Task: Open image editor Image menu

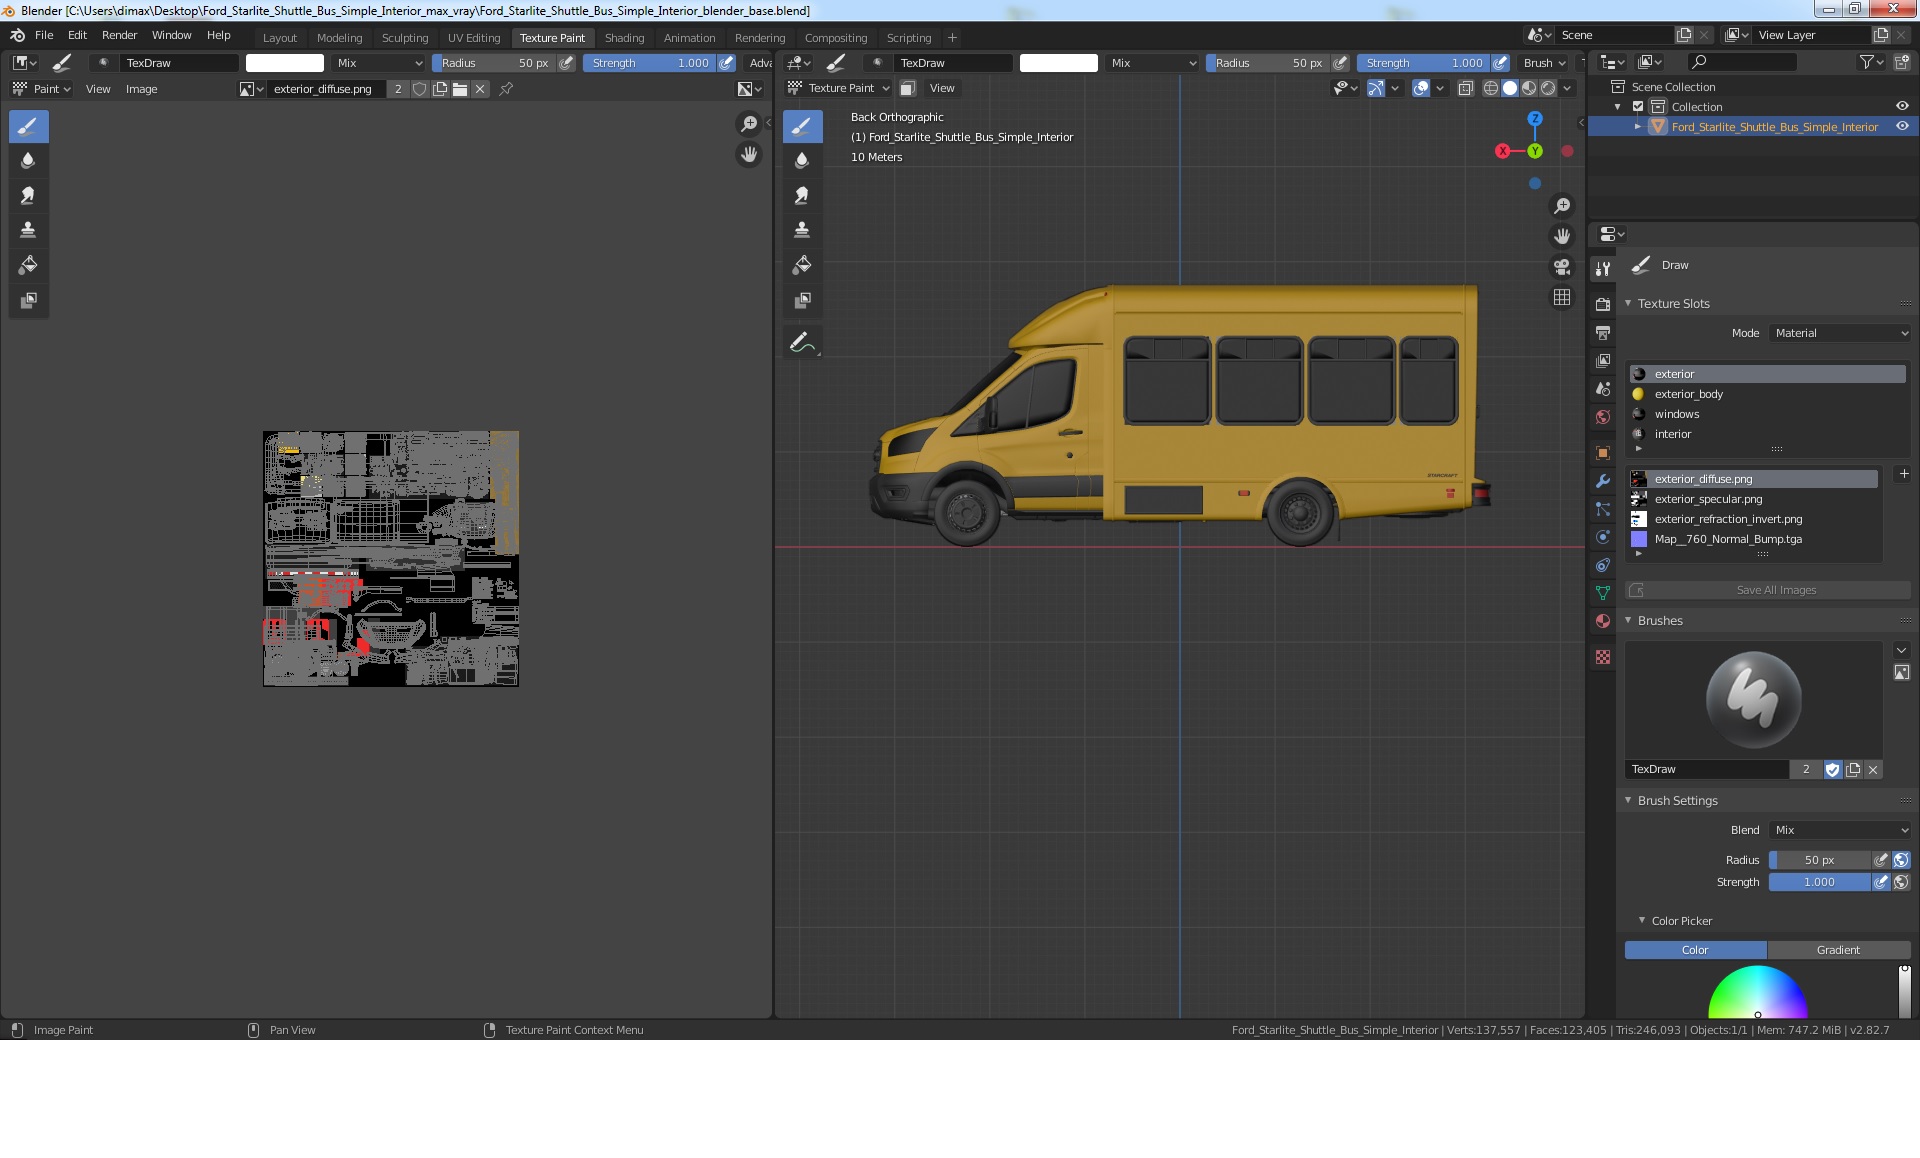Action: (x=141, y=89)
